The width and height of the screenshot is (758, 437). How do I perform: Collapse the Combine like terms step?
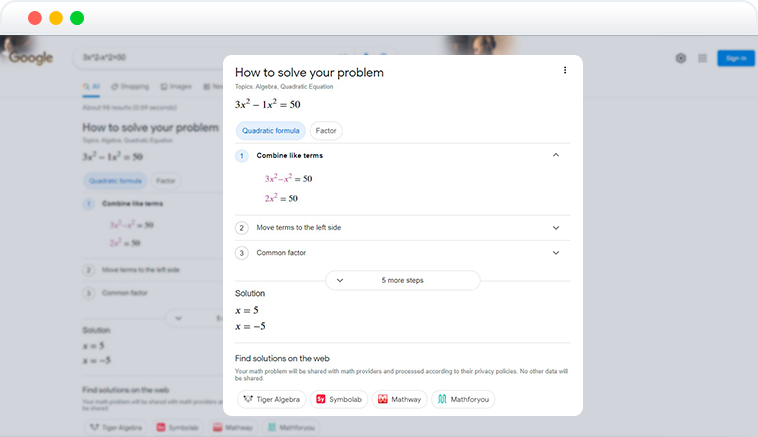coord(556,155)
